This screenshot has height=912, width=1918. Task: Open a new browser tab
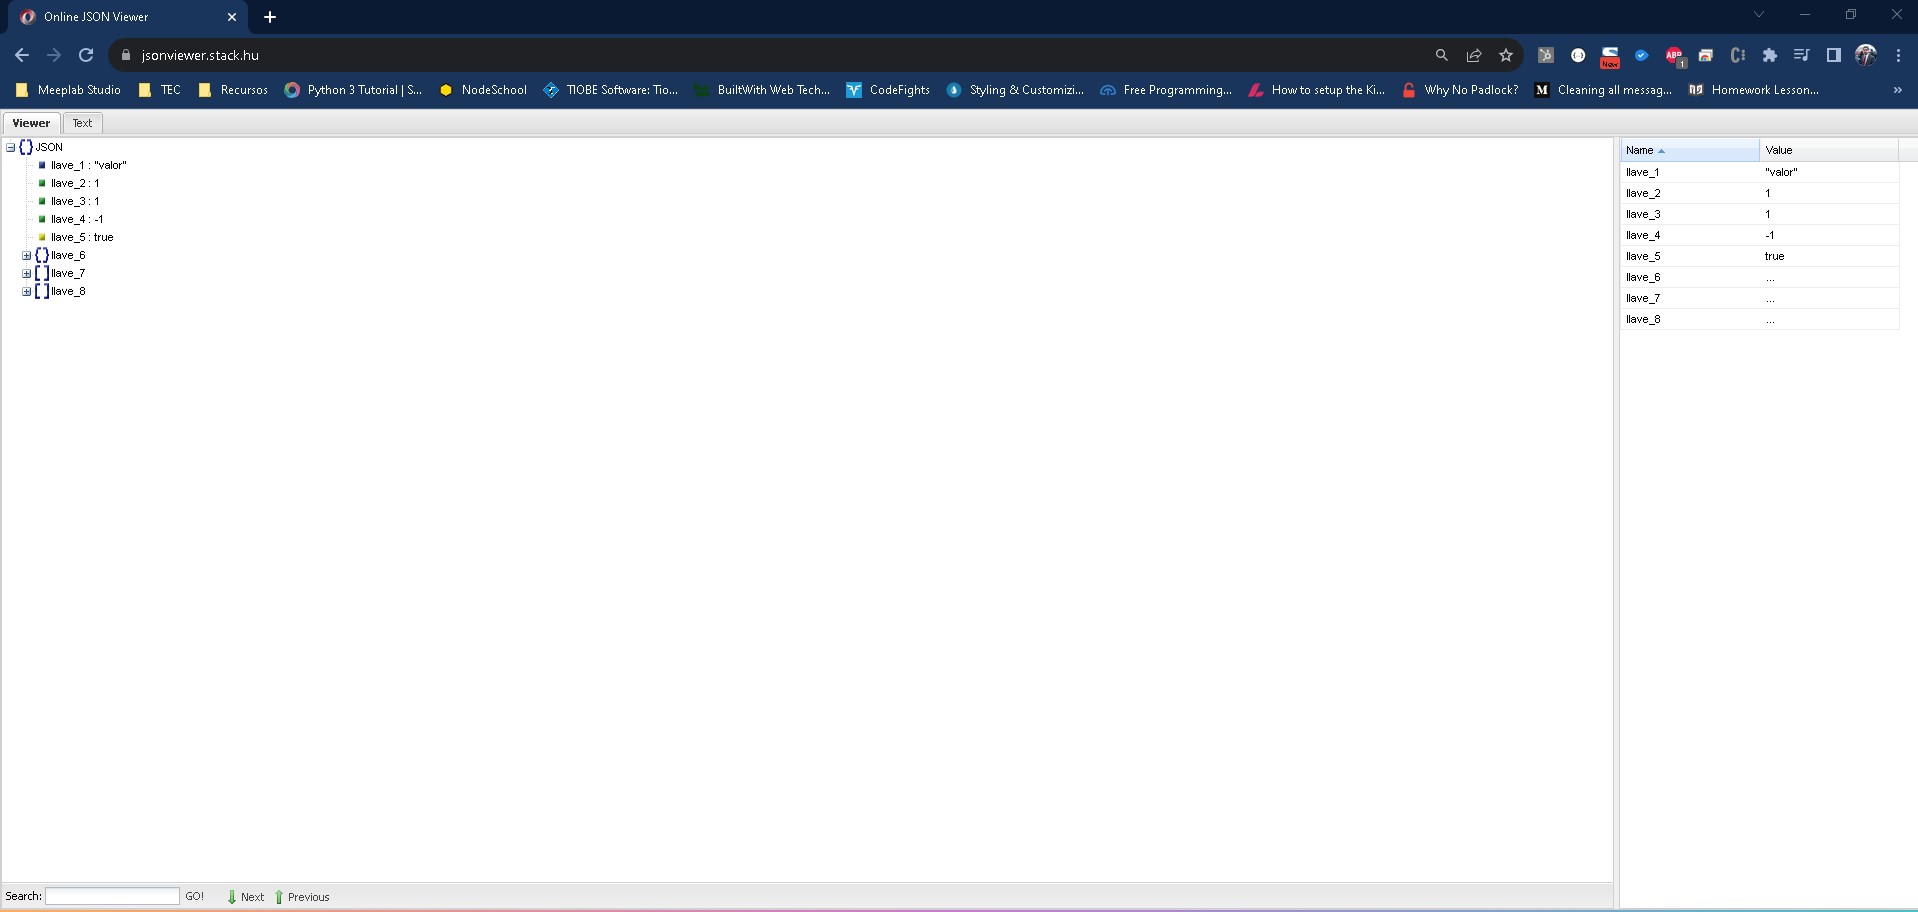tap(270, 17)
